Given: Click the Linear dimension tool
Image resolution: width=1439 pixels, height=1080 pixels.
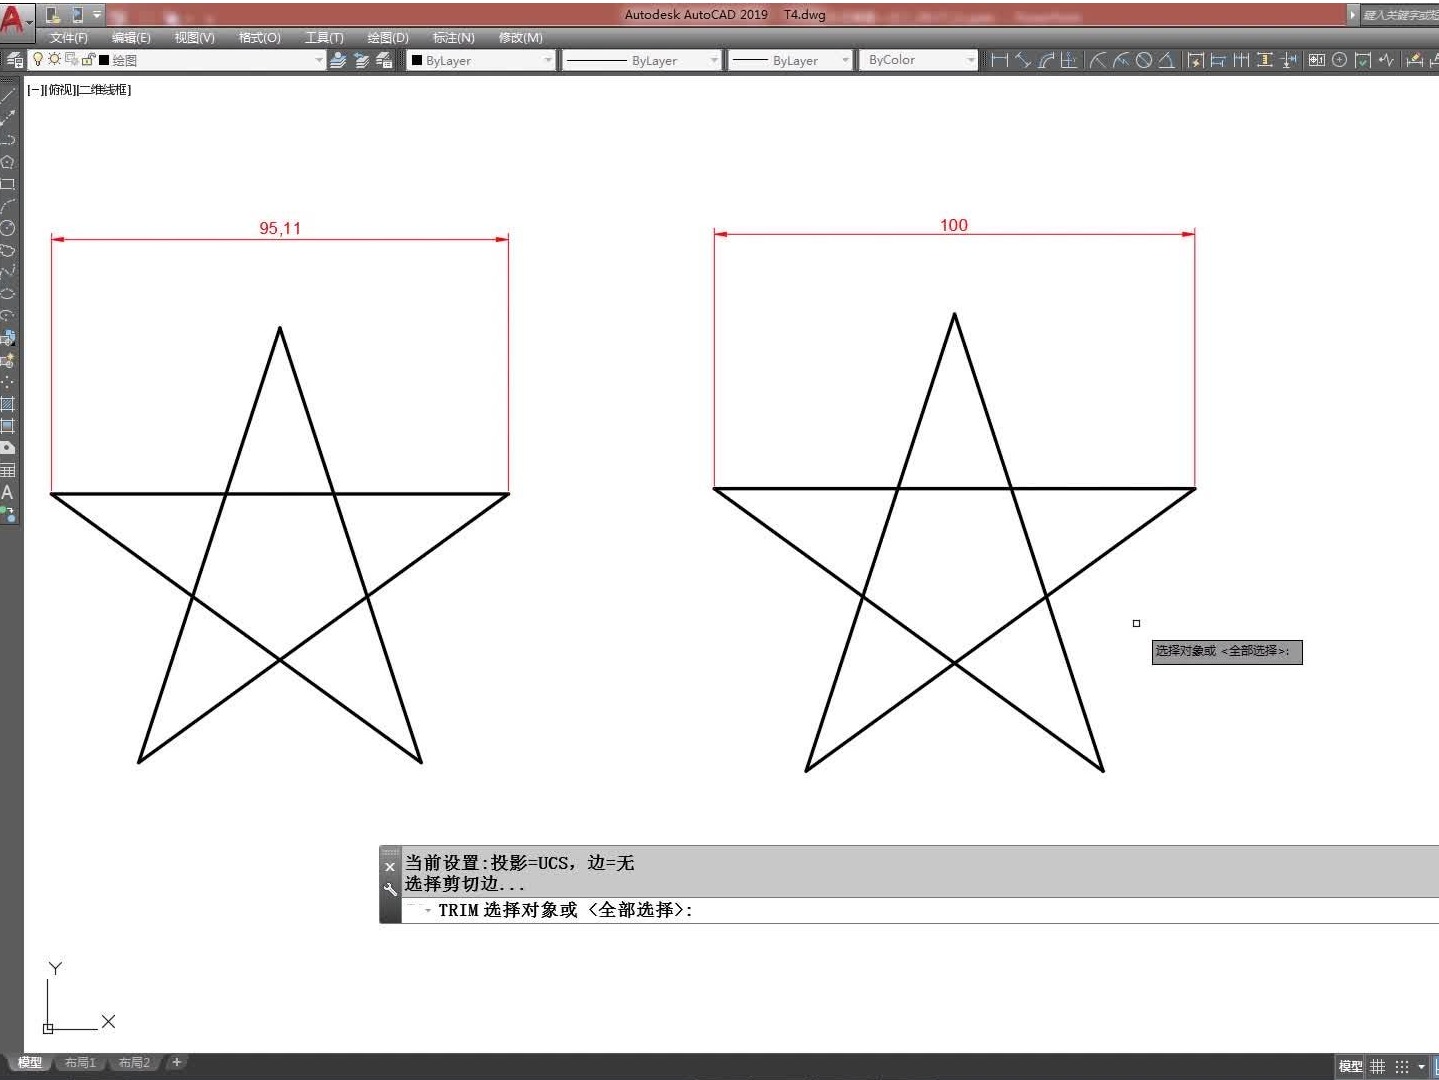Looking at the screenshot, I should click(x=998, y=60).
